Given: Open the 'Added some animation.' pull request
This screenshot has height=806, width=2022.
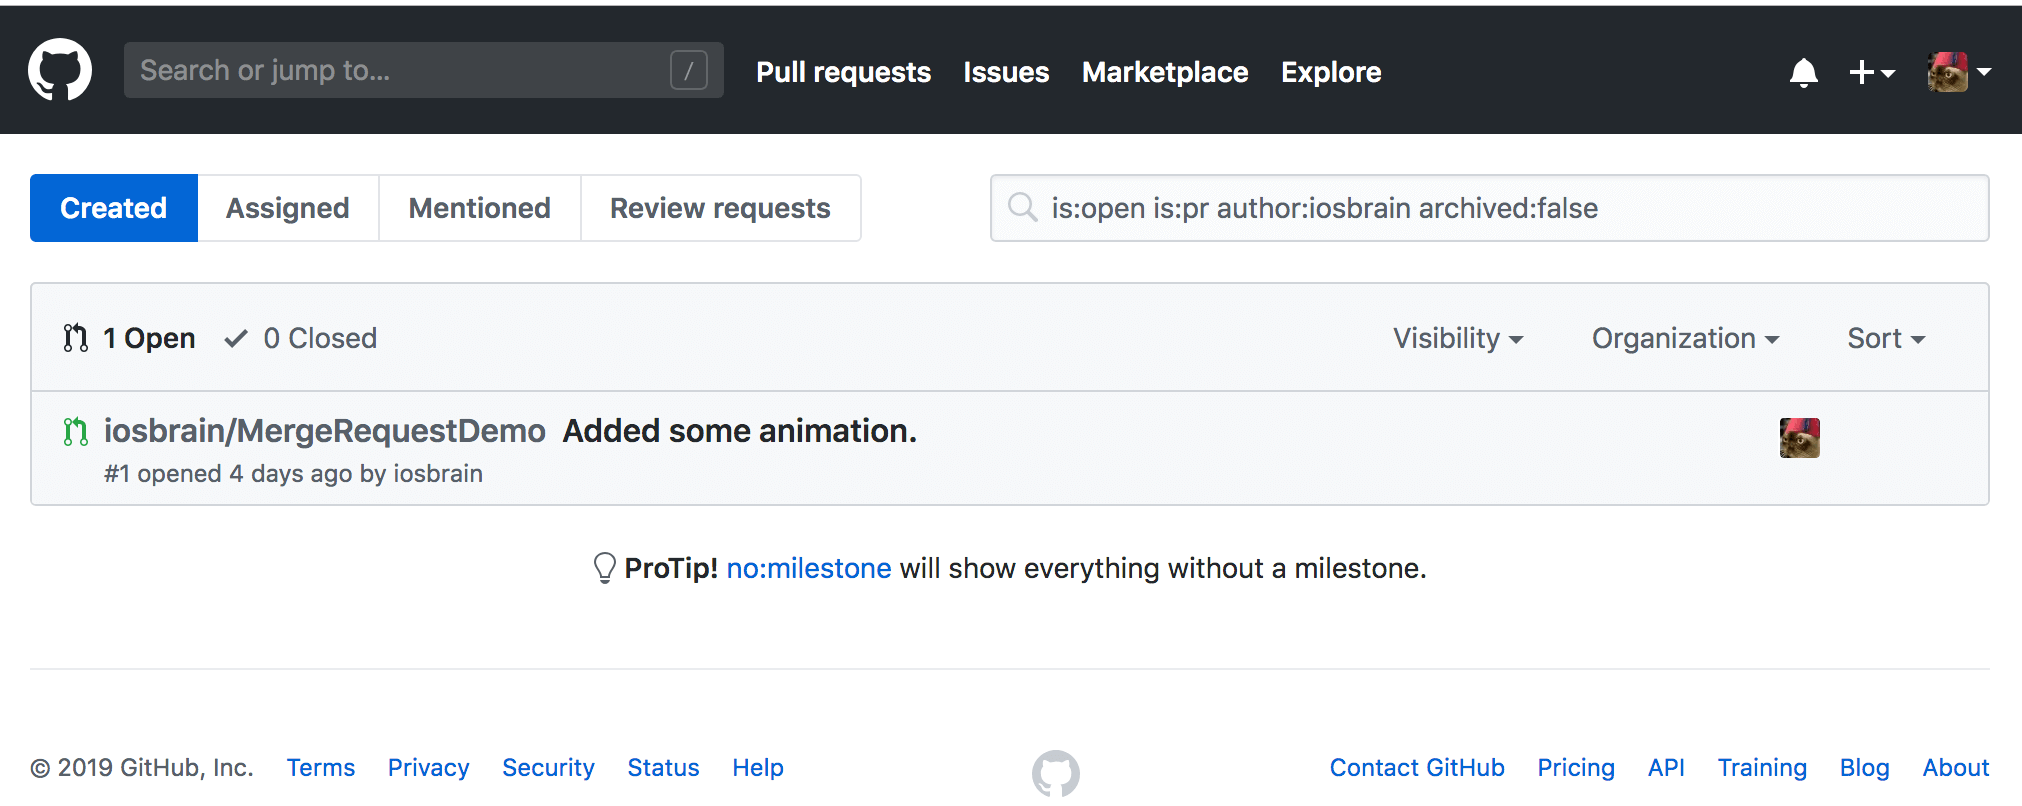Looking at the screenshot, I should point(739,431).
